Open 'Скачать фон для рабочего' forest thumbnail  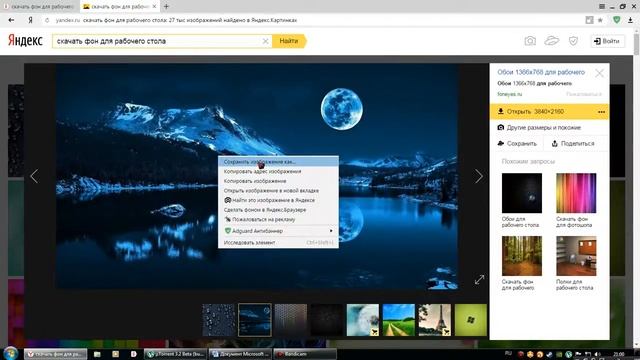point(522,256)
